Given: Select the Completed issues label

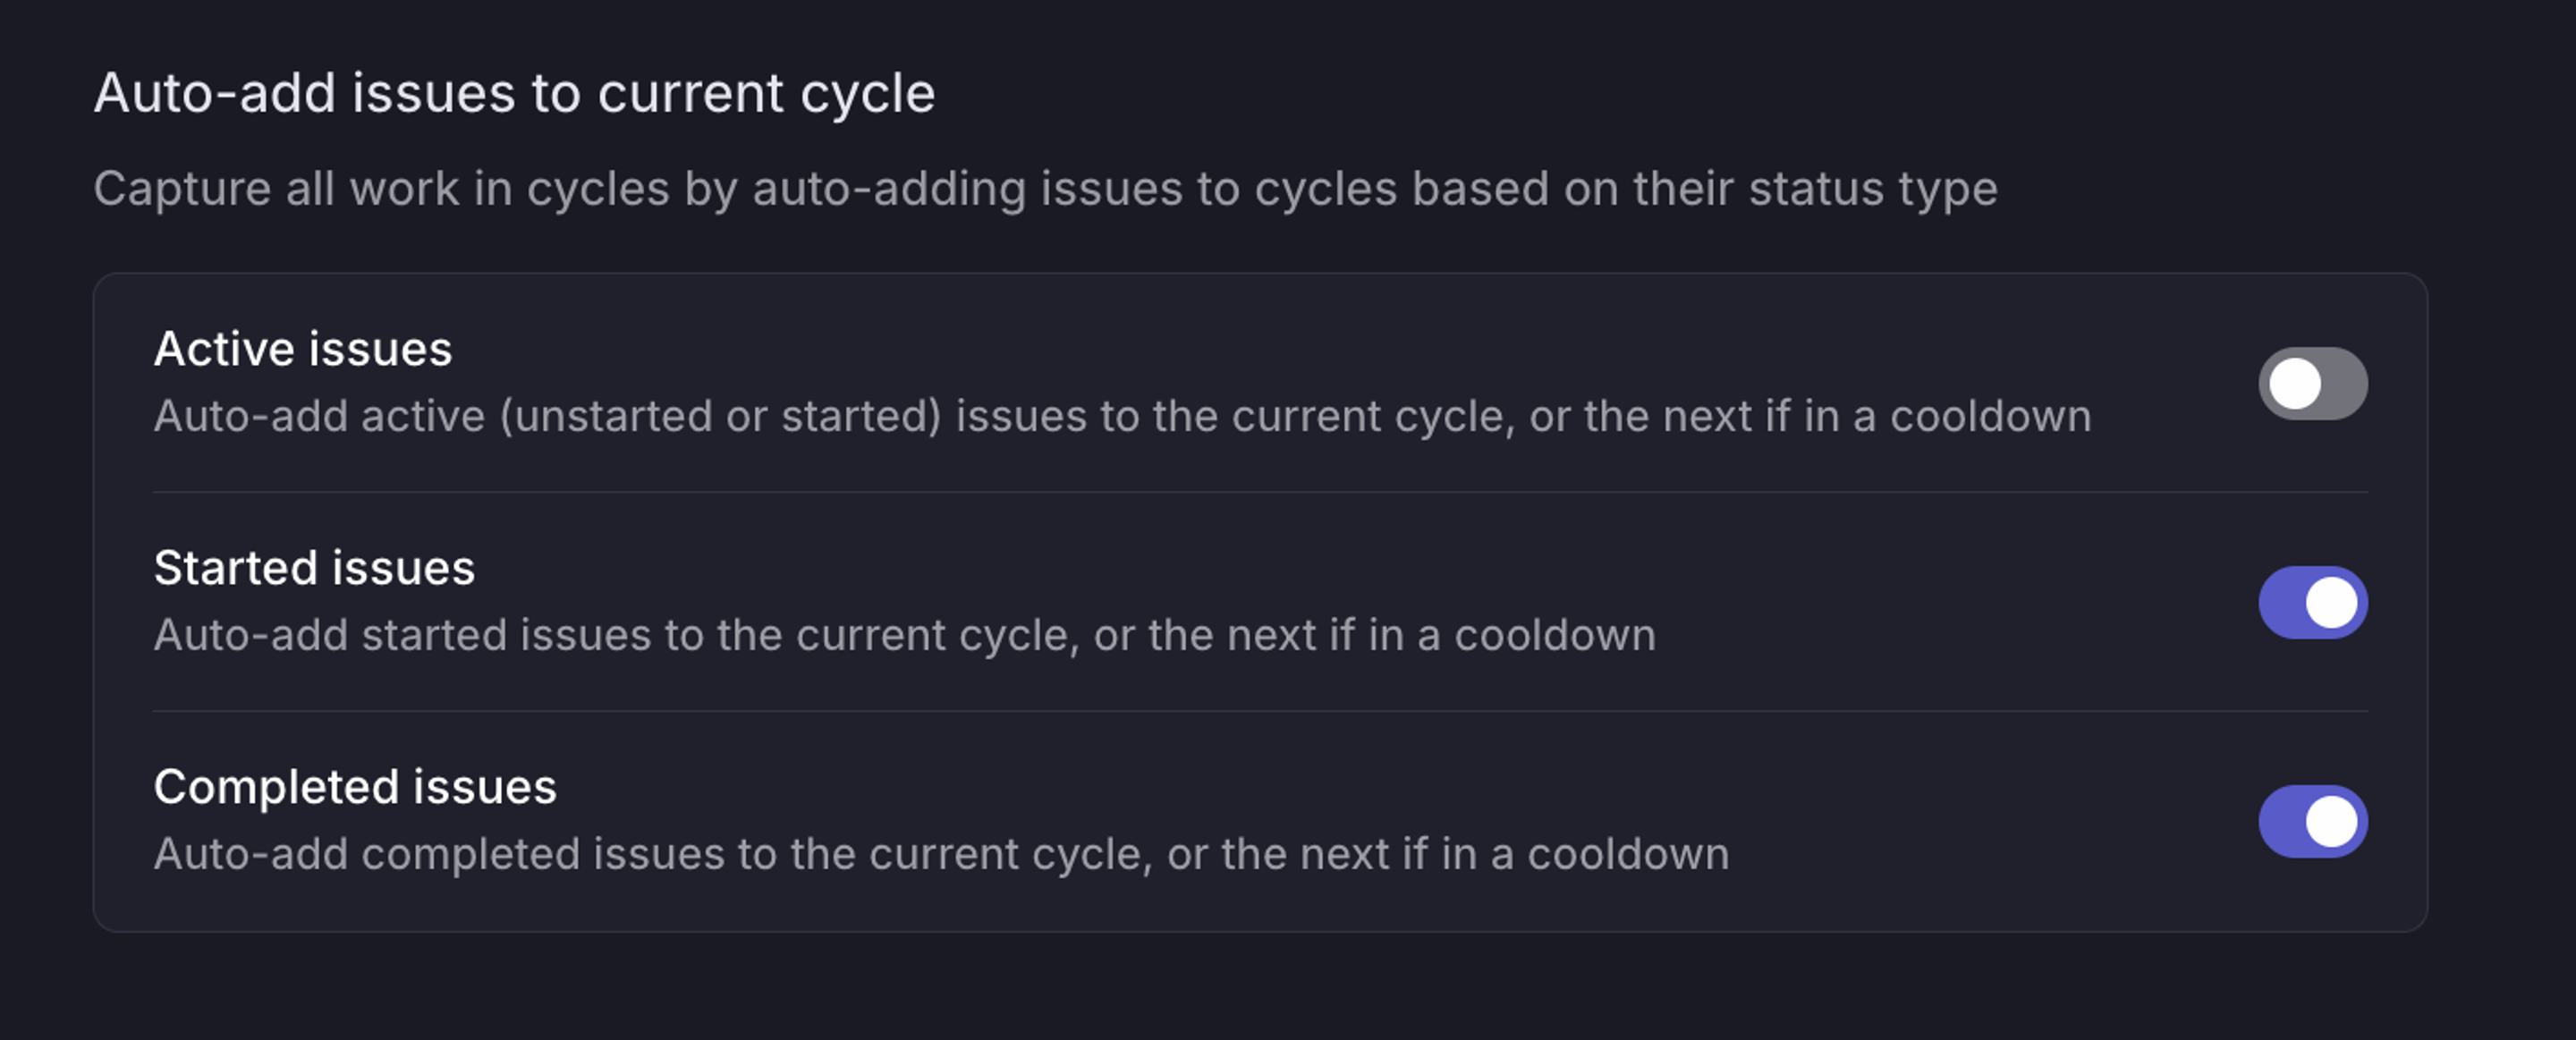Looking at the screenshot, I should point(356,786).
